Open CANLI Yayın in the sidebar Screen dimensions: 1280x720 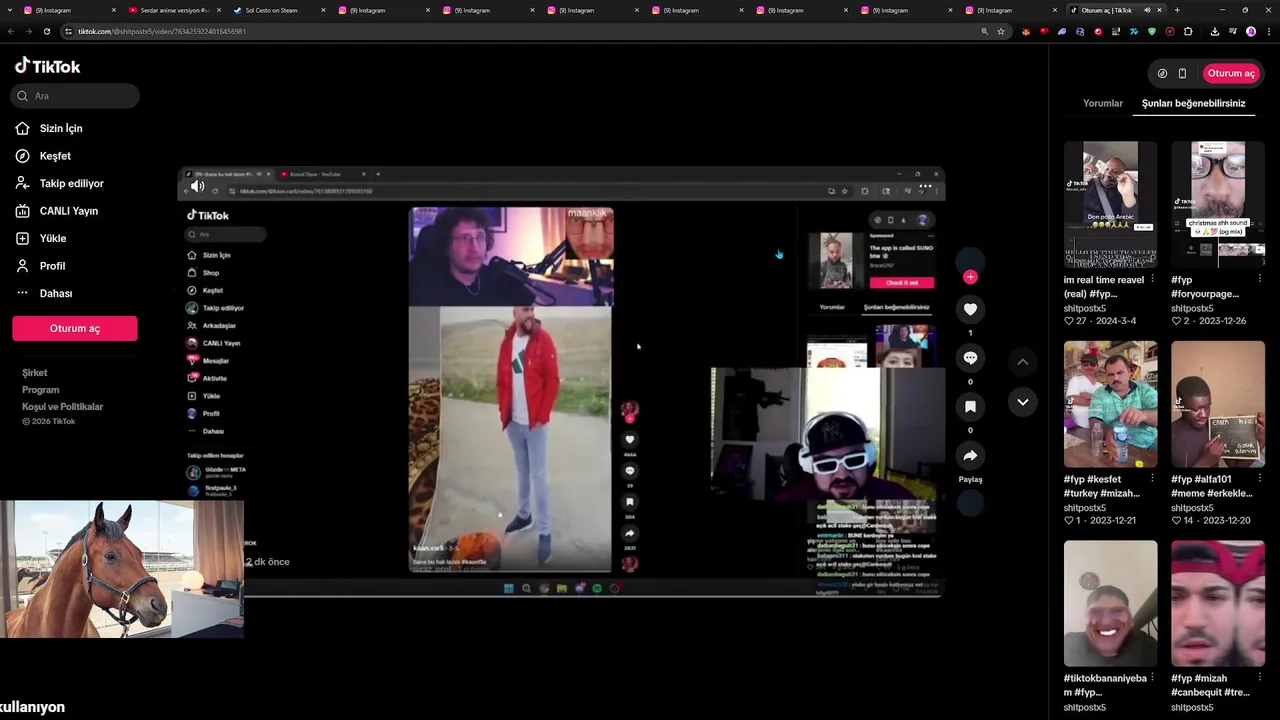click(x=68, y=211)
